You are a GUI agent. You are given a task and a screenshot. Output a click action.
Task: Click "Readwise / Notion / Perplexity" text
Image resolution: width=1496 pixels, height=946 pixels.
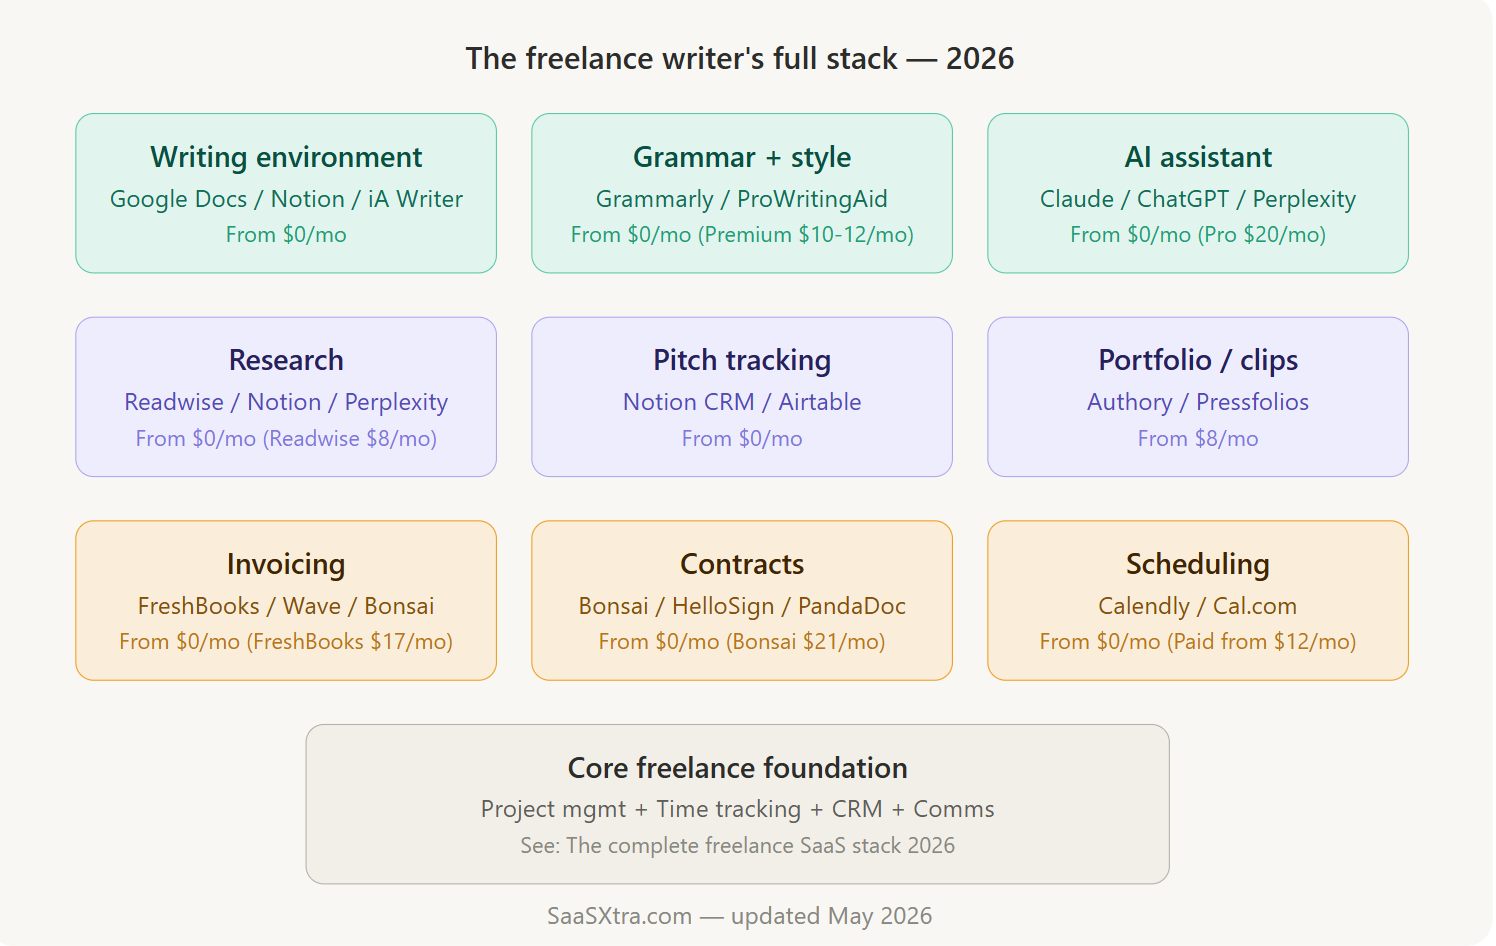286,402
